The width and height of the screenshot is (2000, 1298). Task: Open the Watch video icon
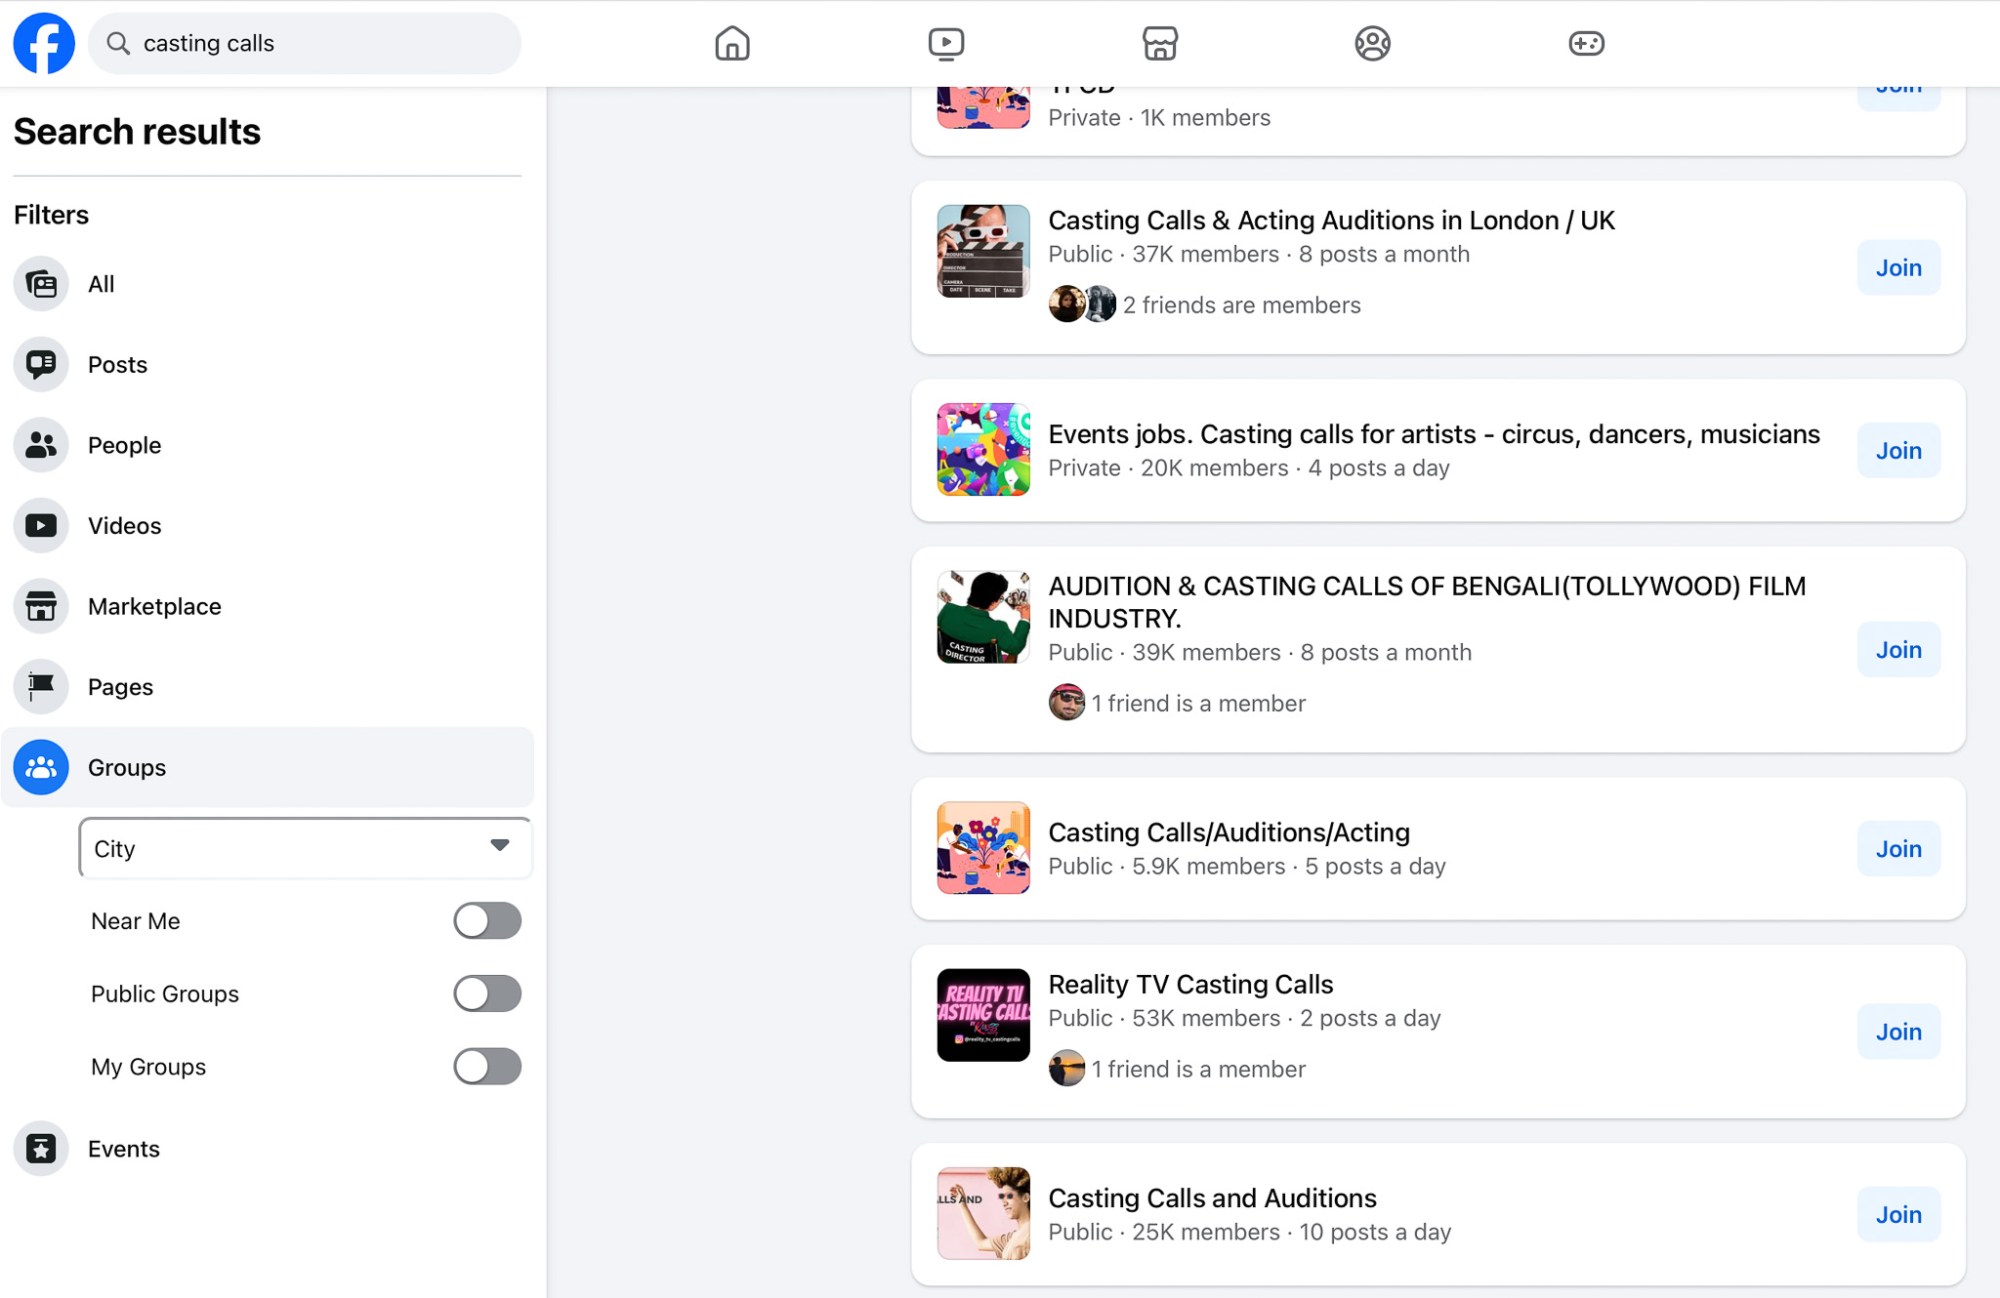[945, 43]
